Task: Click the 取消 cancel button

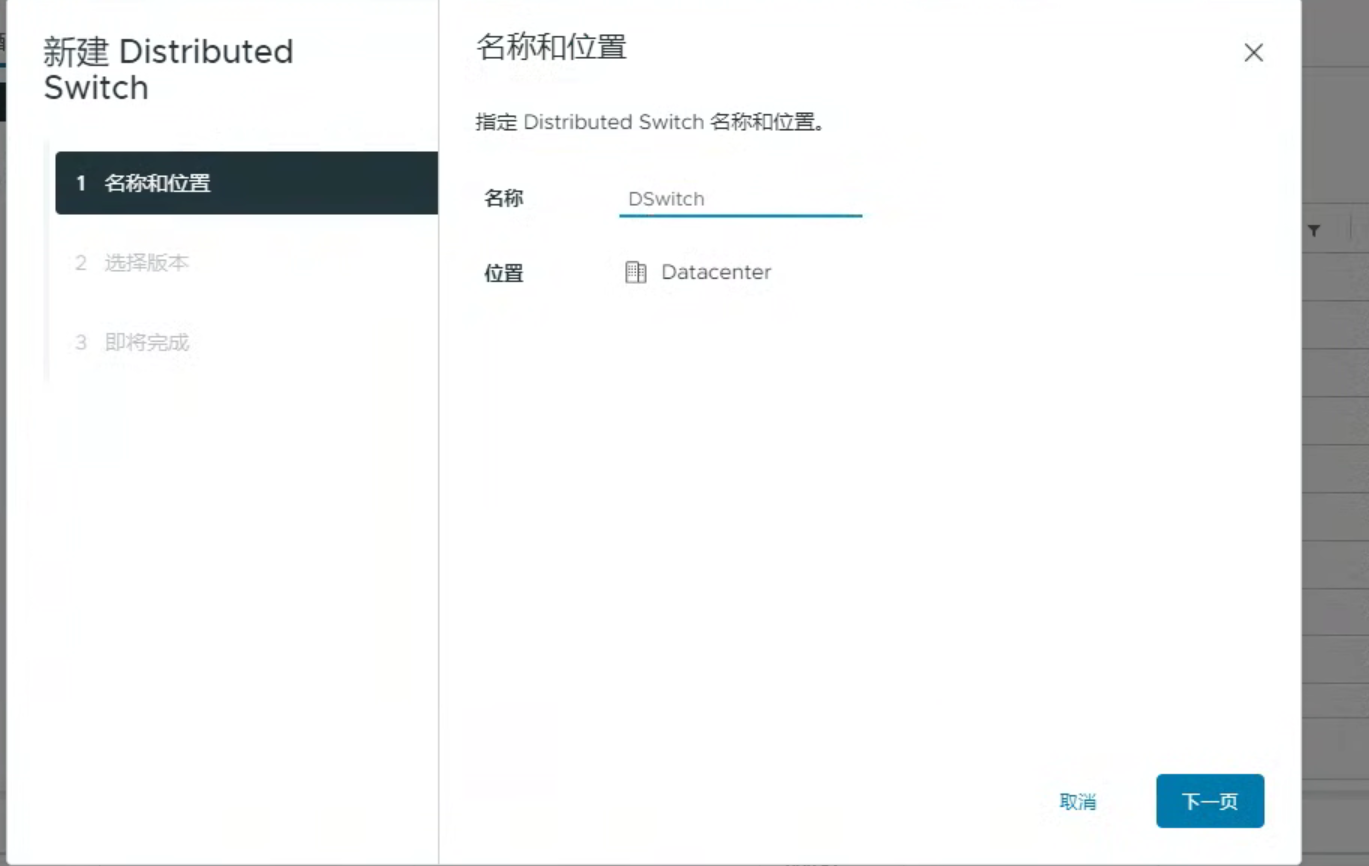Action: pos(1078,802)
